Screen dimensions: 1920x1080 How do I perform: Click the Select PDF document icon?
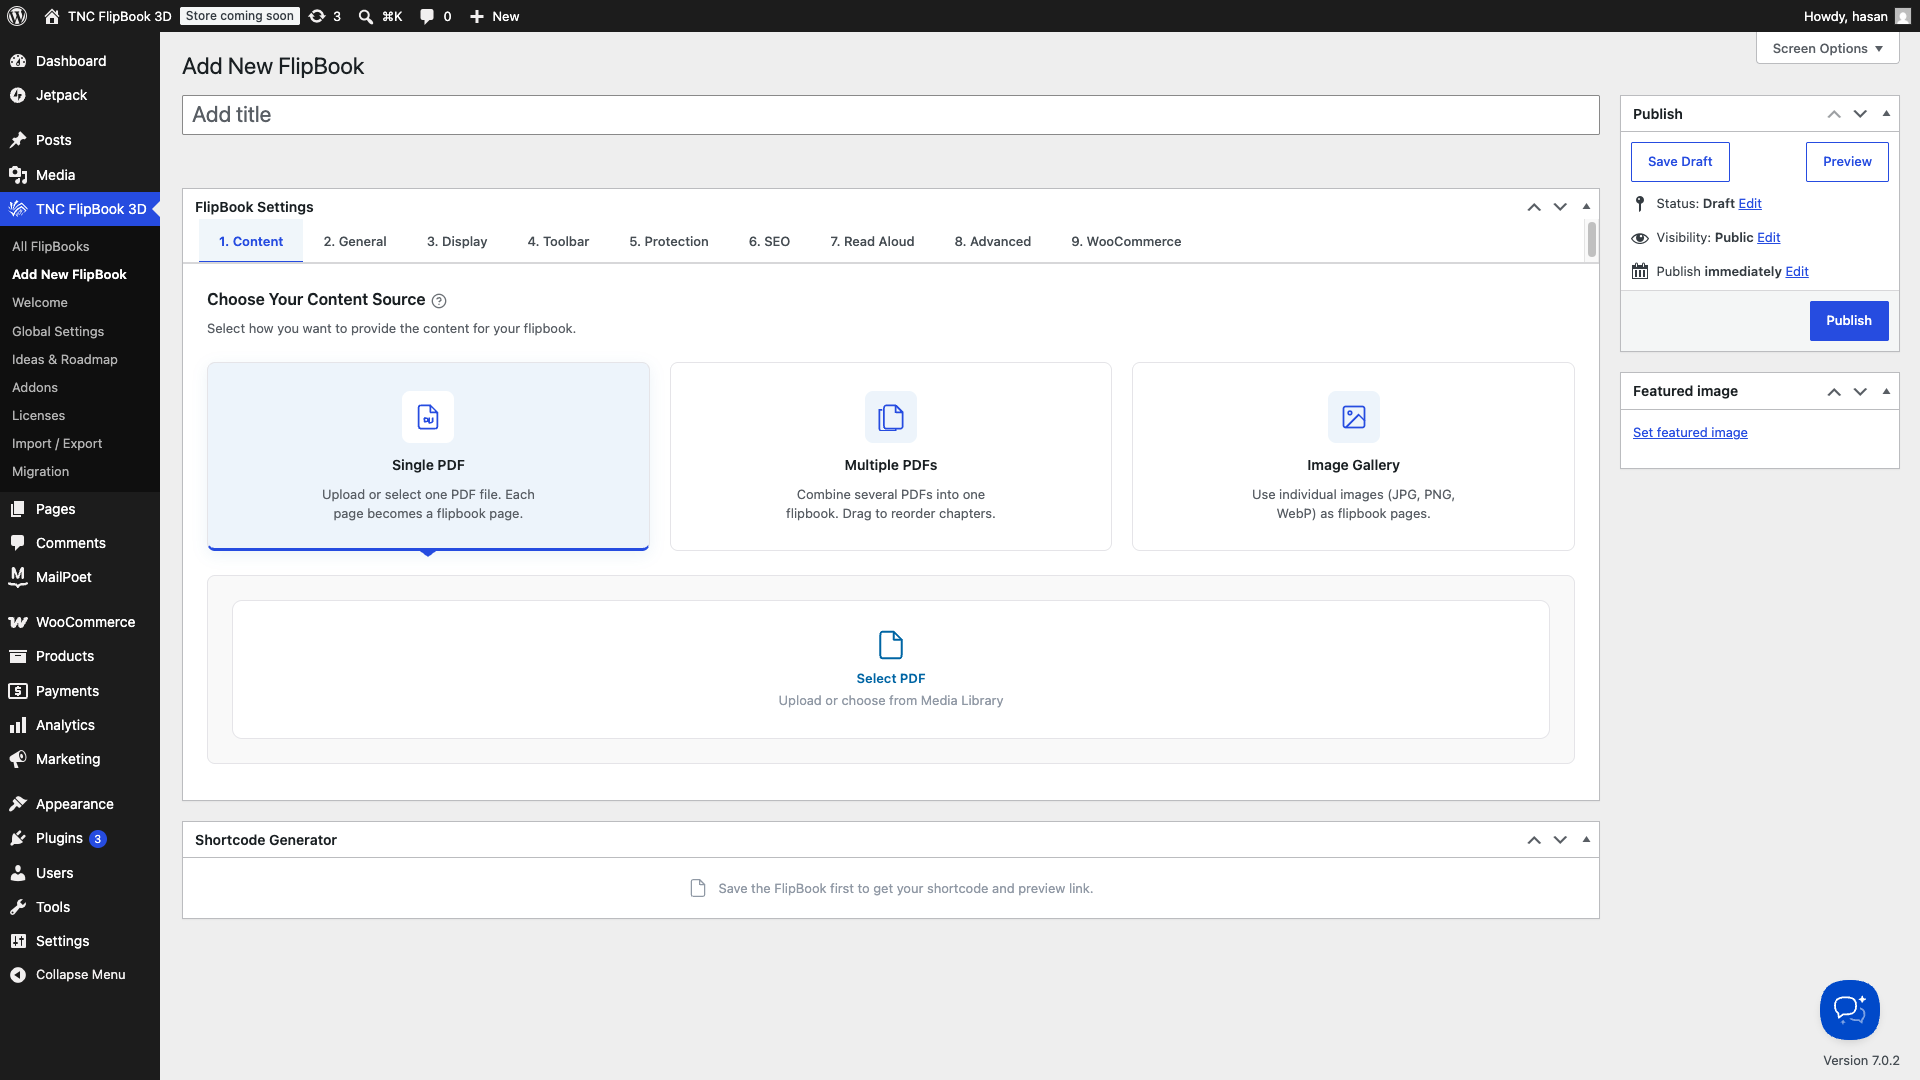pyautogui.click(x=891, y=645)
